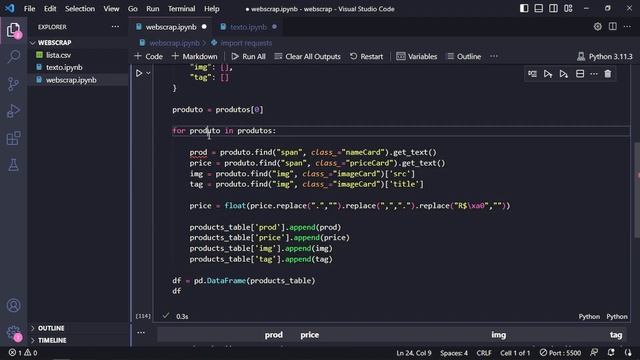Click Clear All Outputs
The image size is (640, 360).
(307, 56)
